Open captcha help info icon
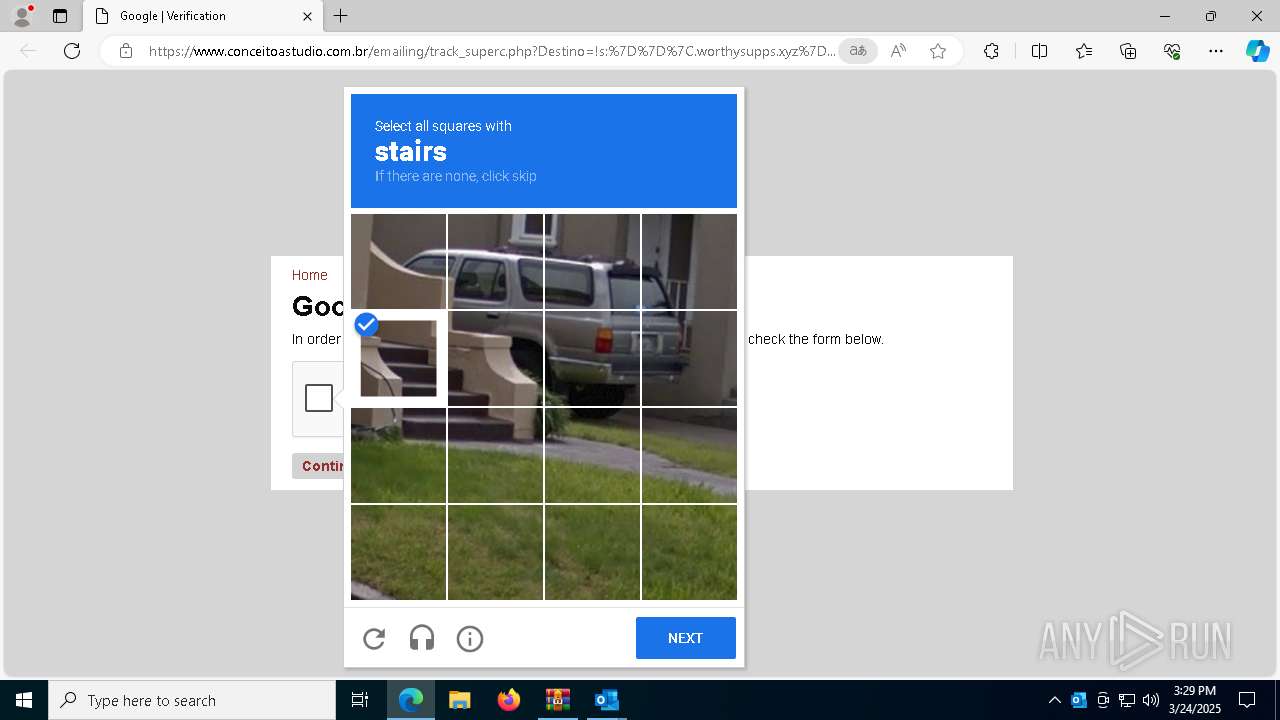This screenshot has width=1280, height=720. click(470, 638)
